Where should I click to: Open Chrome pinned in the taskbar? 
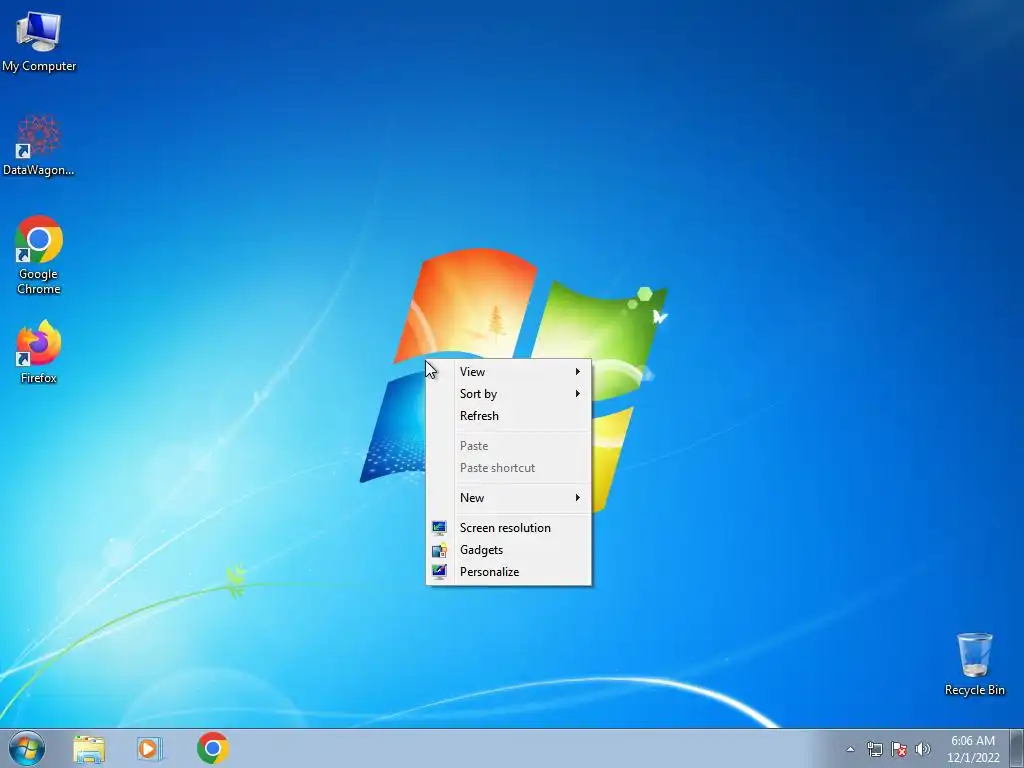pos(212,748)
